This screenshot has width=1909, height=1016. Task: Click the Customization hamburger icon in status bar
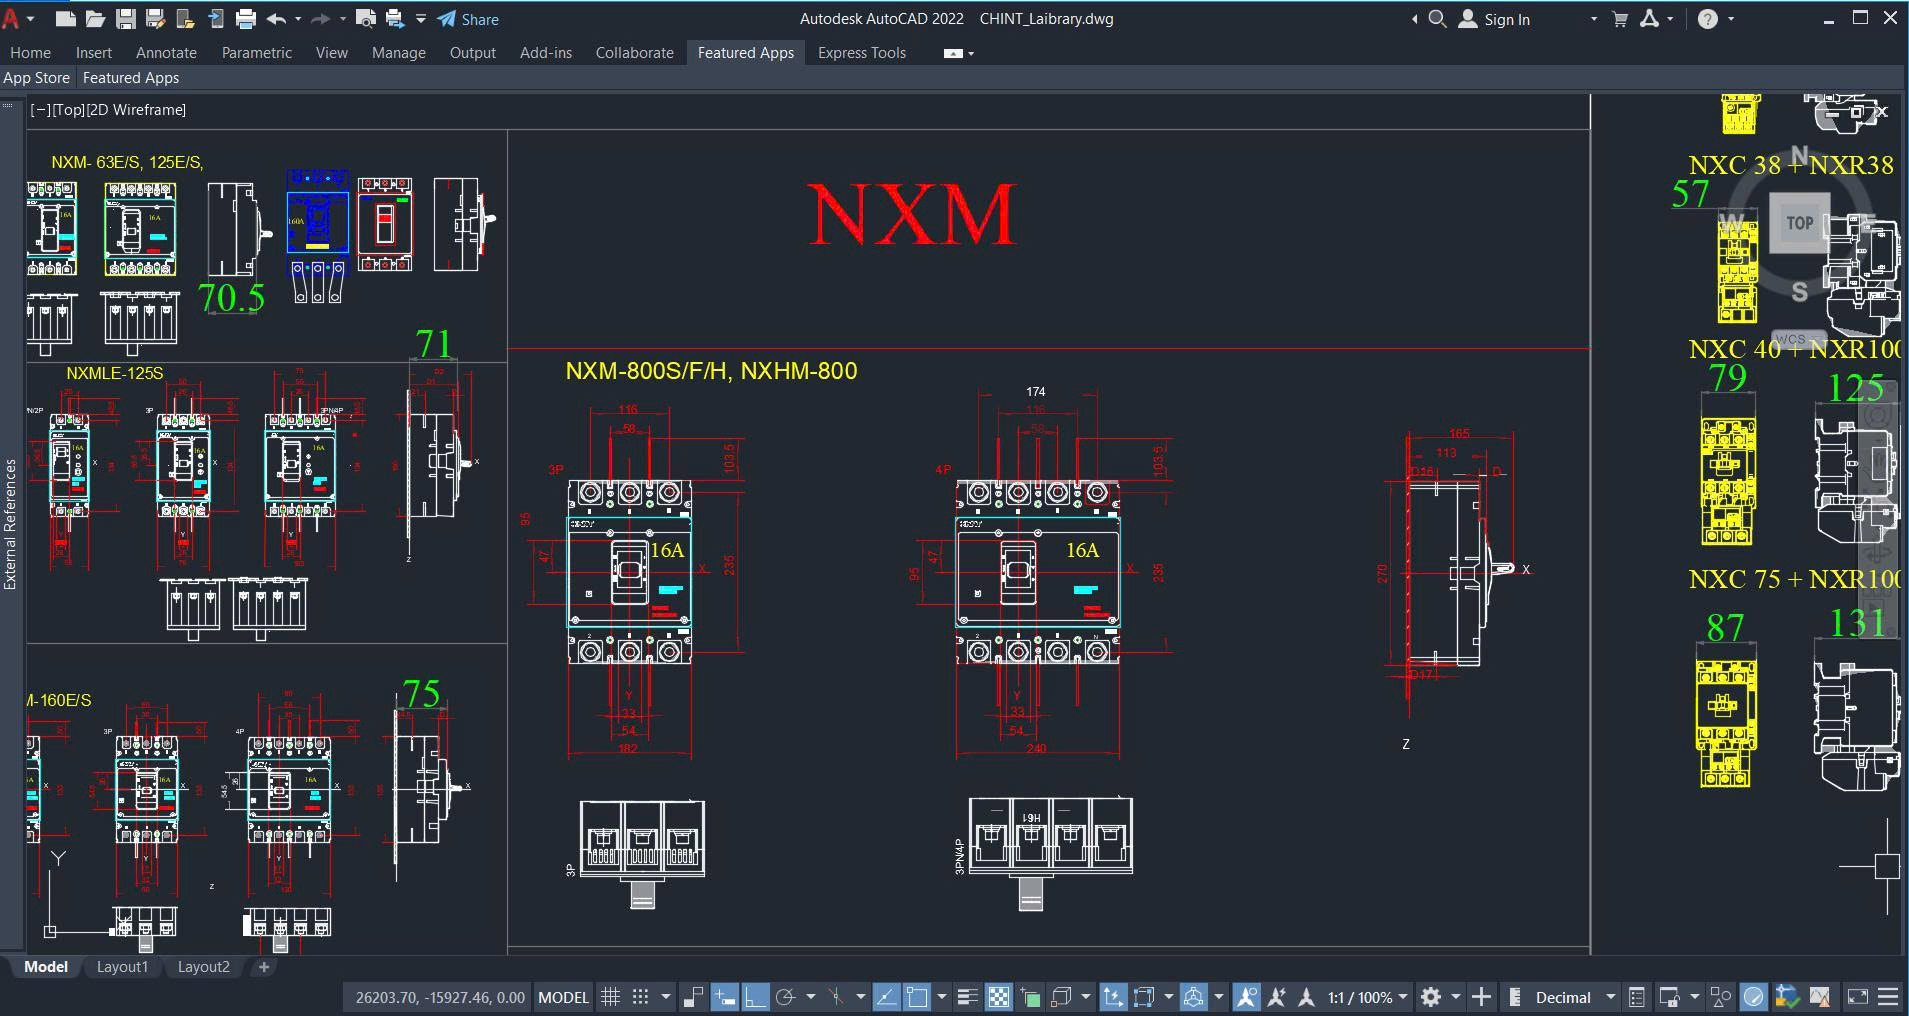1888,997
